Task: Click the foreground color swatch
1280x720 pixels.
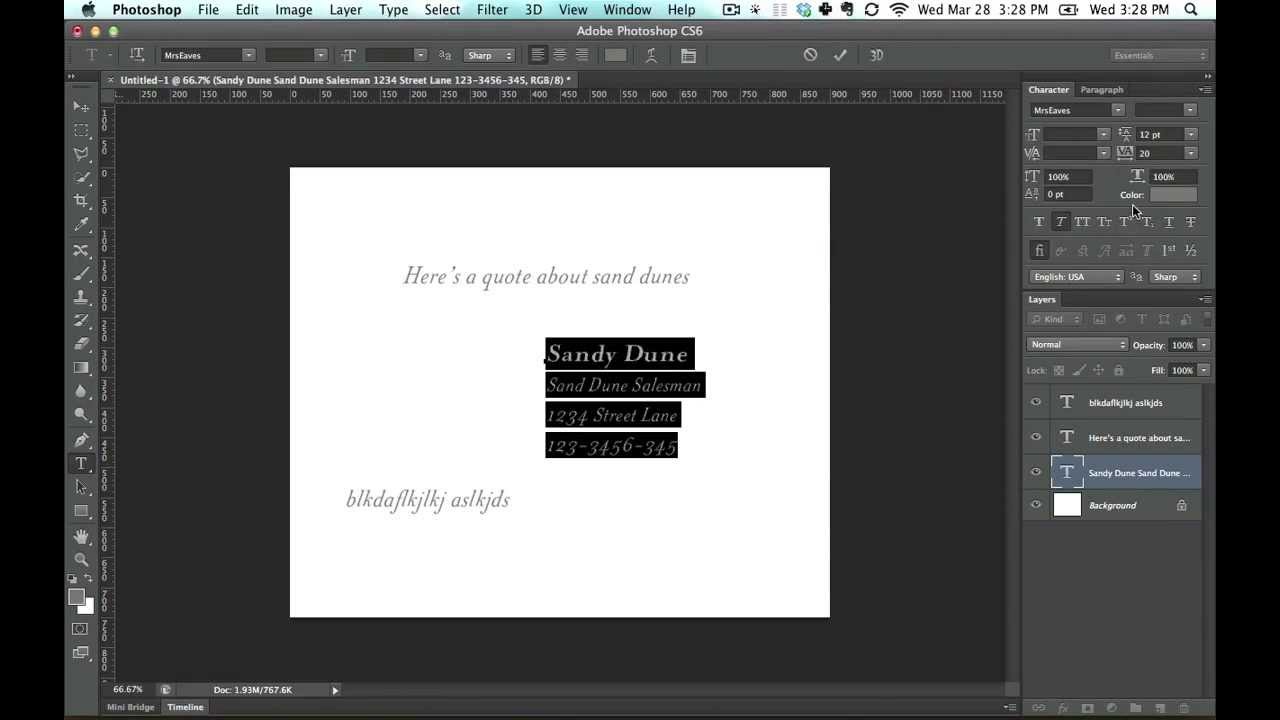Action: (77, 597)
